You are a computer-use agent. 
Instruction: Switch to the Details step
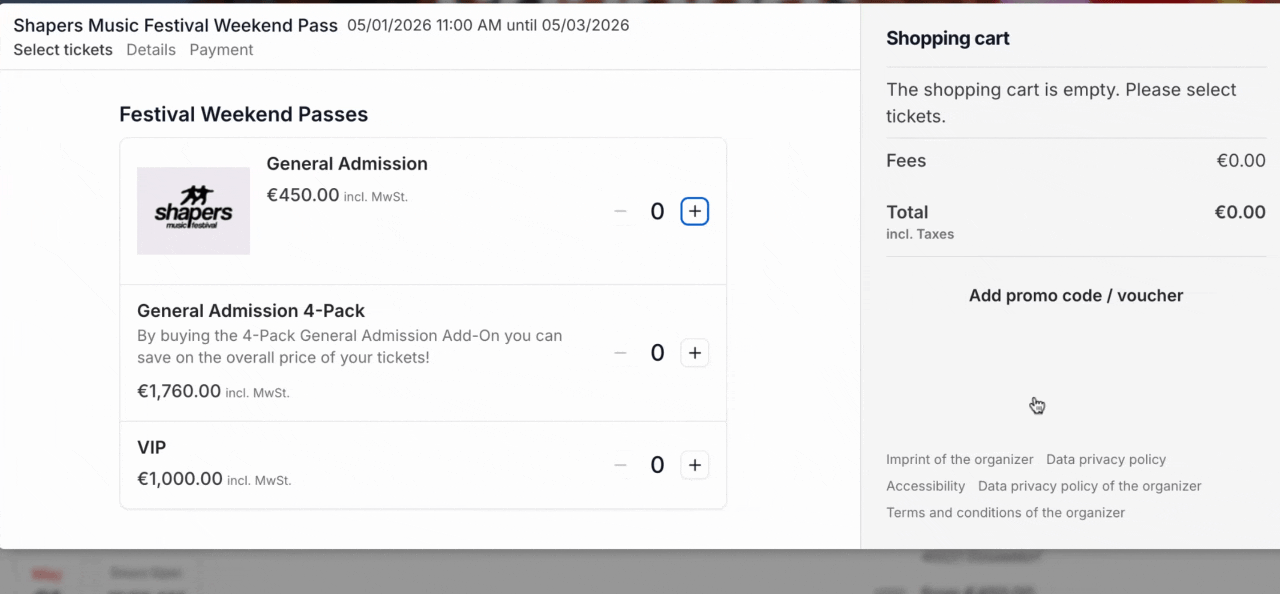coord(151,50)
